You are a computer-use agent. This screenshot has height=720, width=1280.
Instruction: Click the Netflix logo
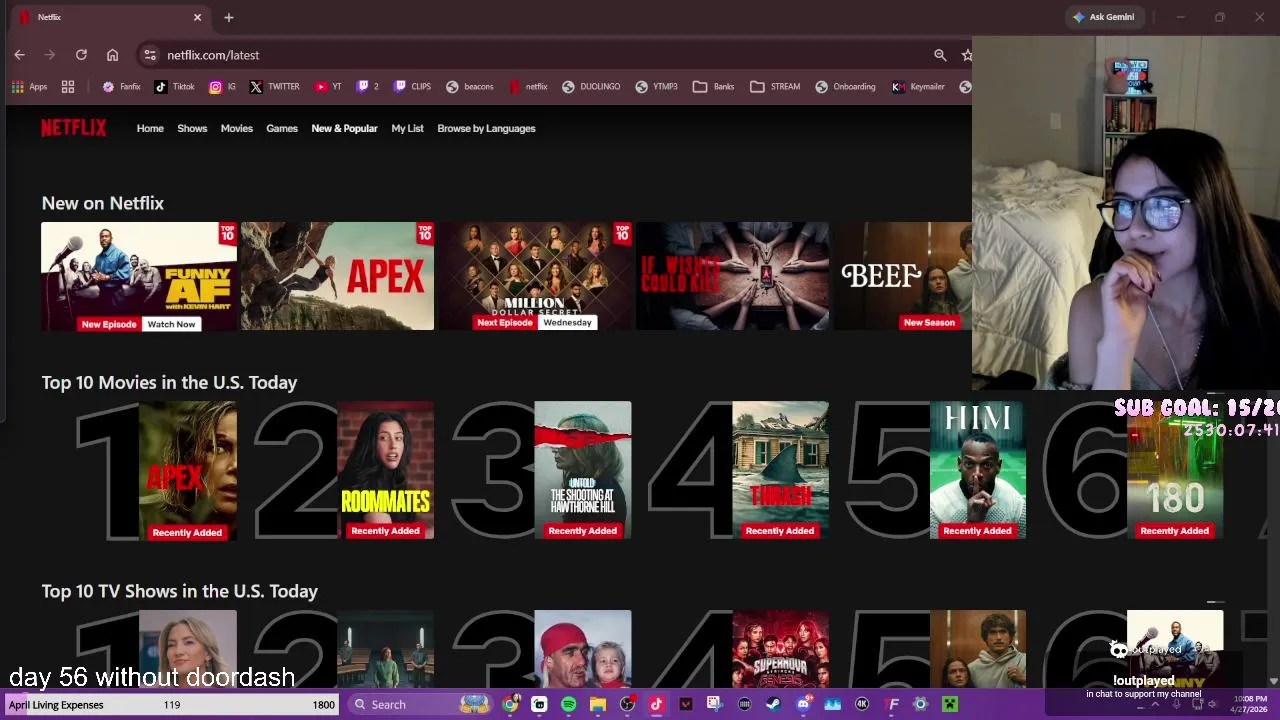(x=73, y=128)
